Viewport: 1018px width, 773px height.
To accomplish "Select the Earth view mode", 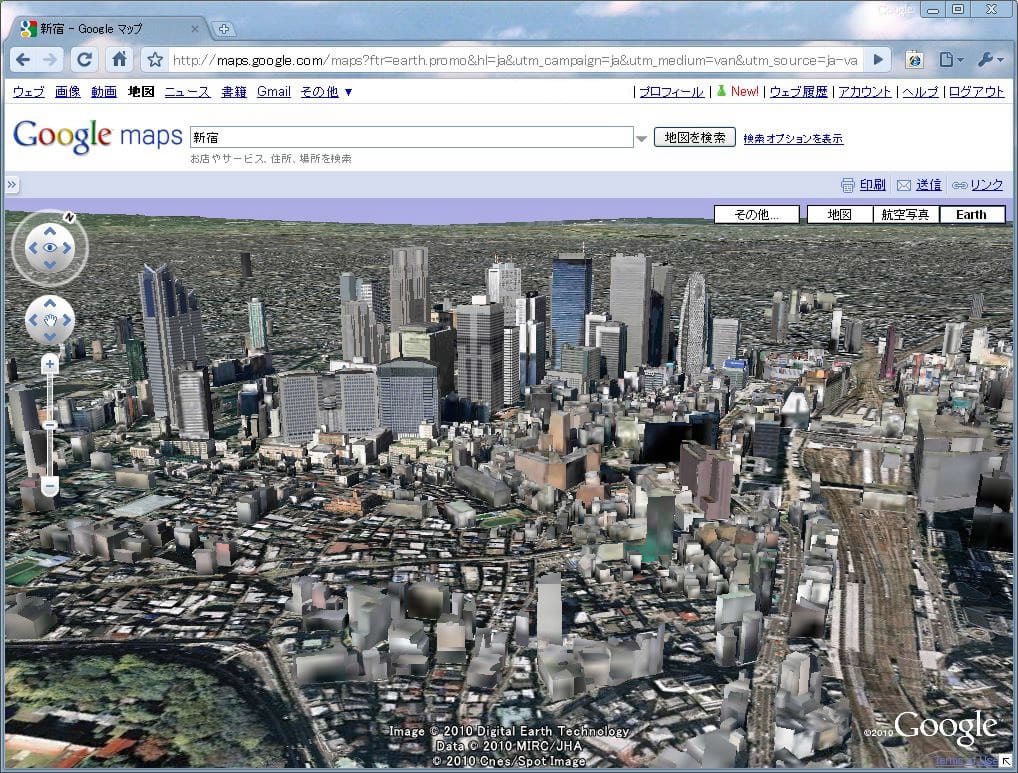I will (x=971, y=214).
